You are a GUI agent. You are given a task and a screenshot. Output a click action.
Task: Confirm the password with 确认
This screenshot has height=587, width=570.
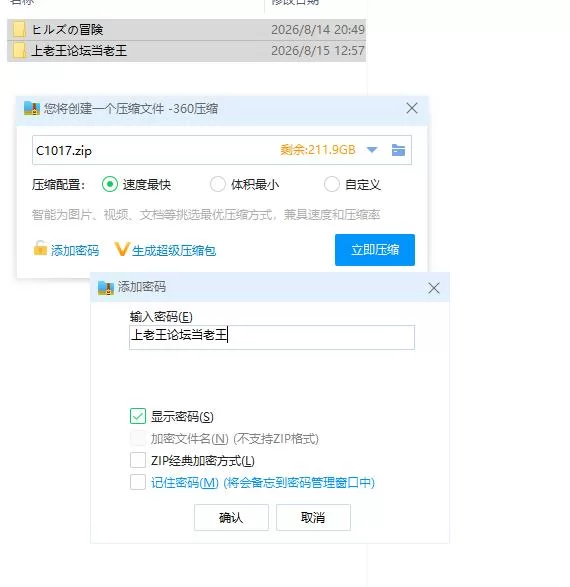(231, 517)
